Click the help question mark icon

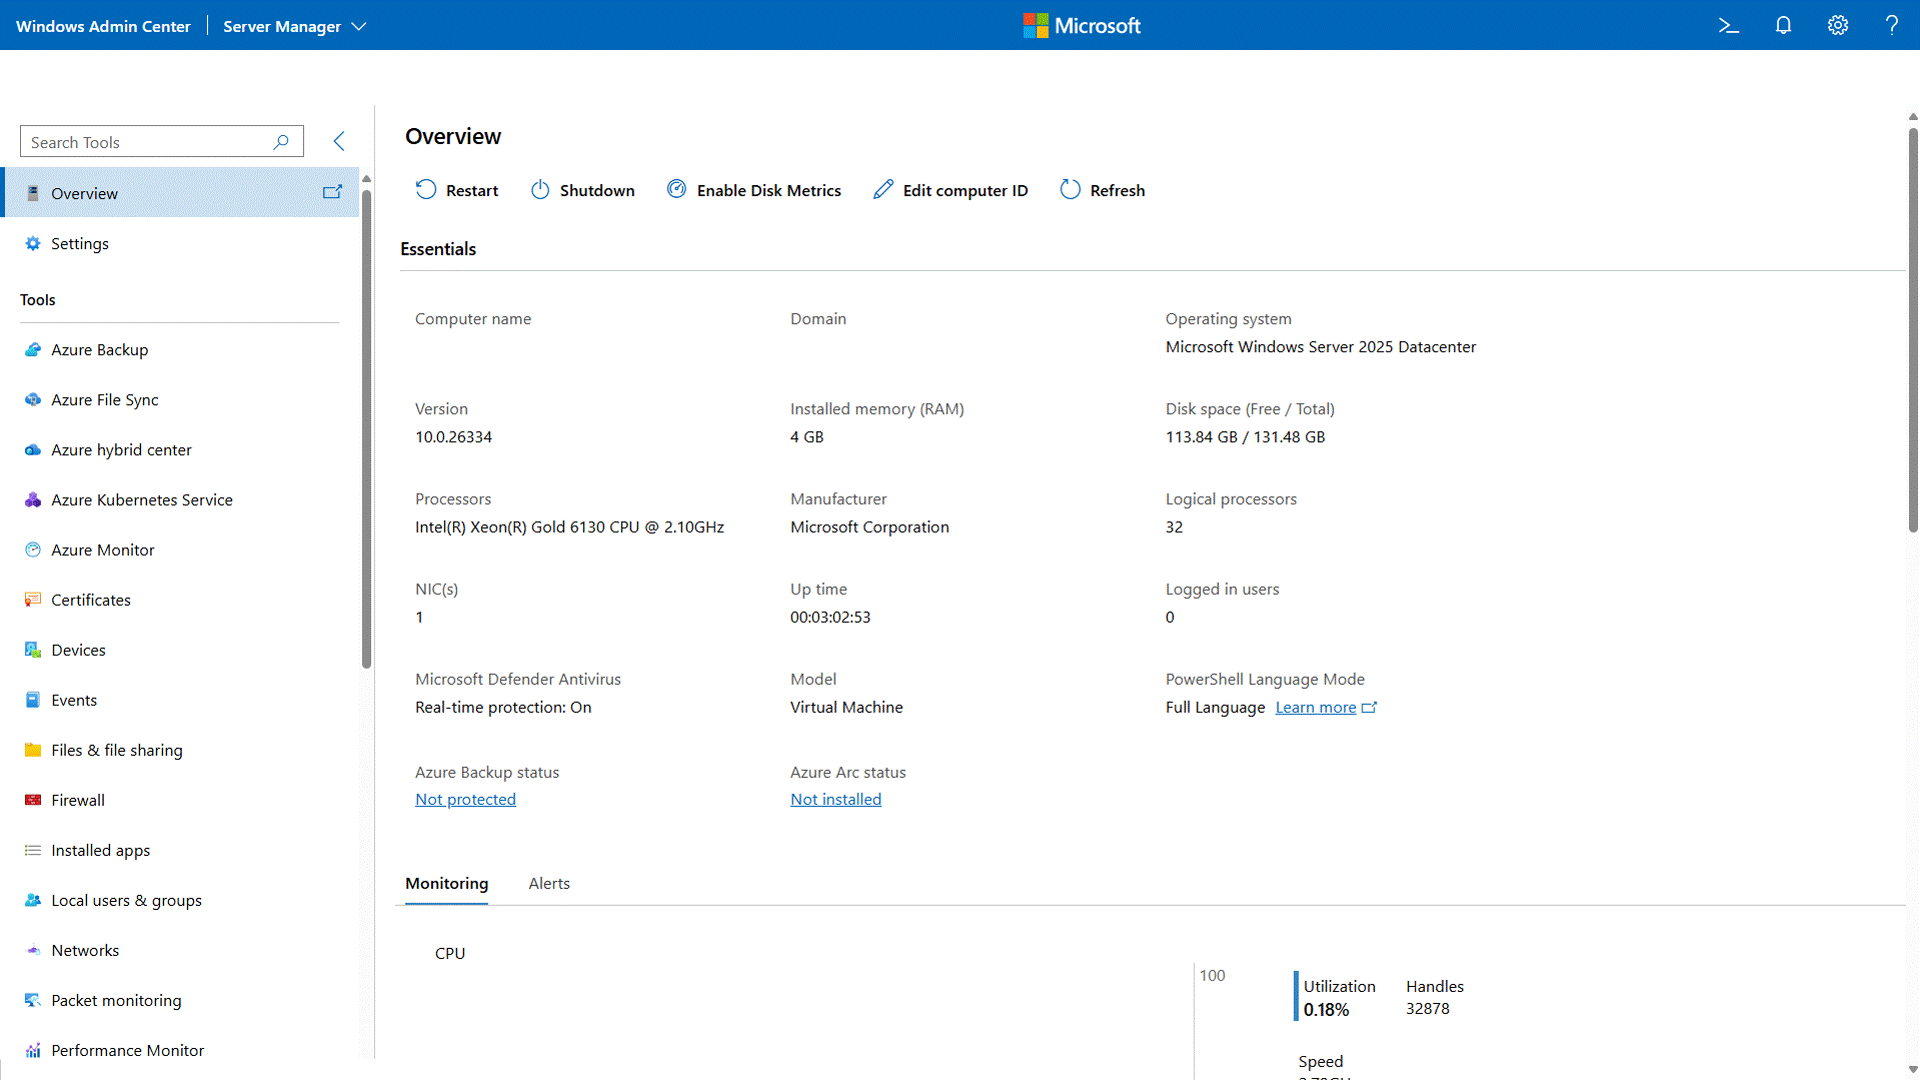(1891, 26)
